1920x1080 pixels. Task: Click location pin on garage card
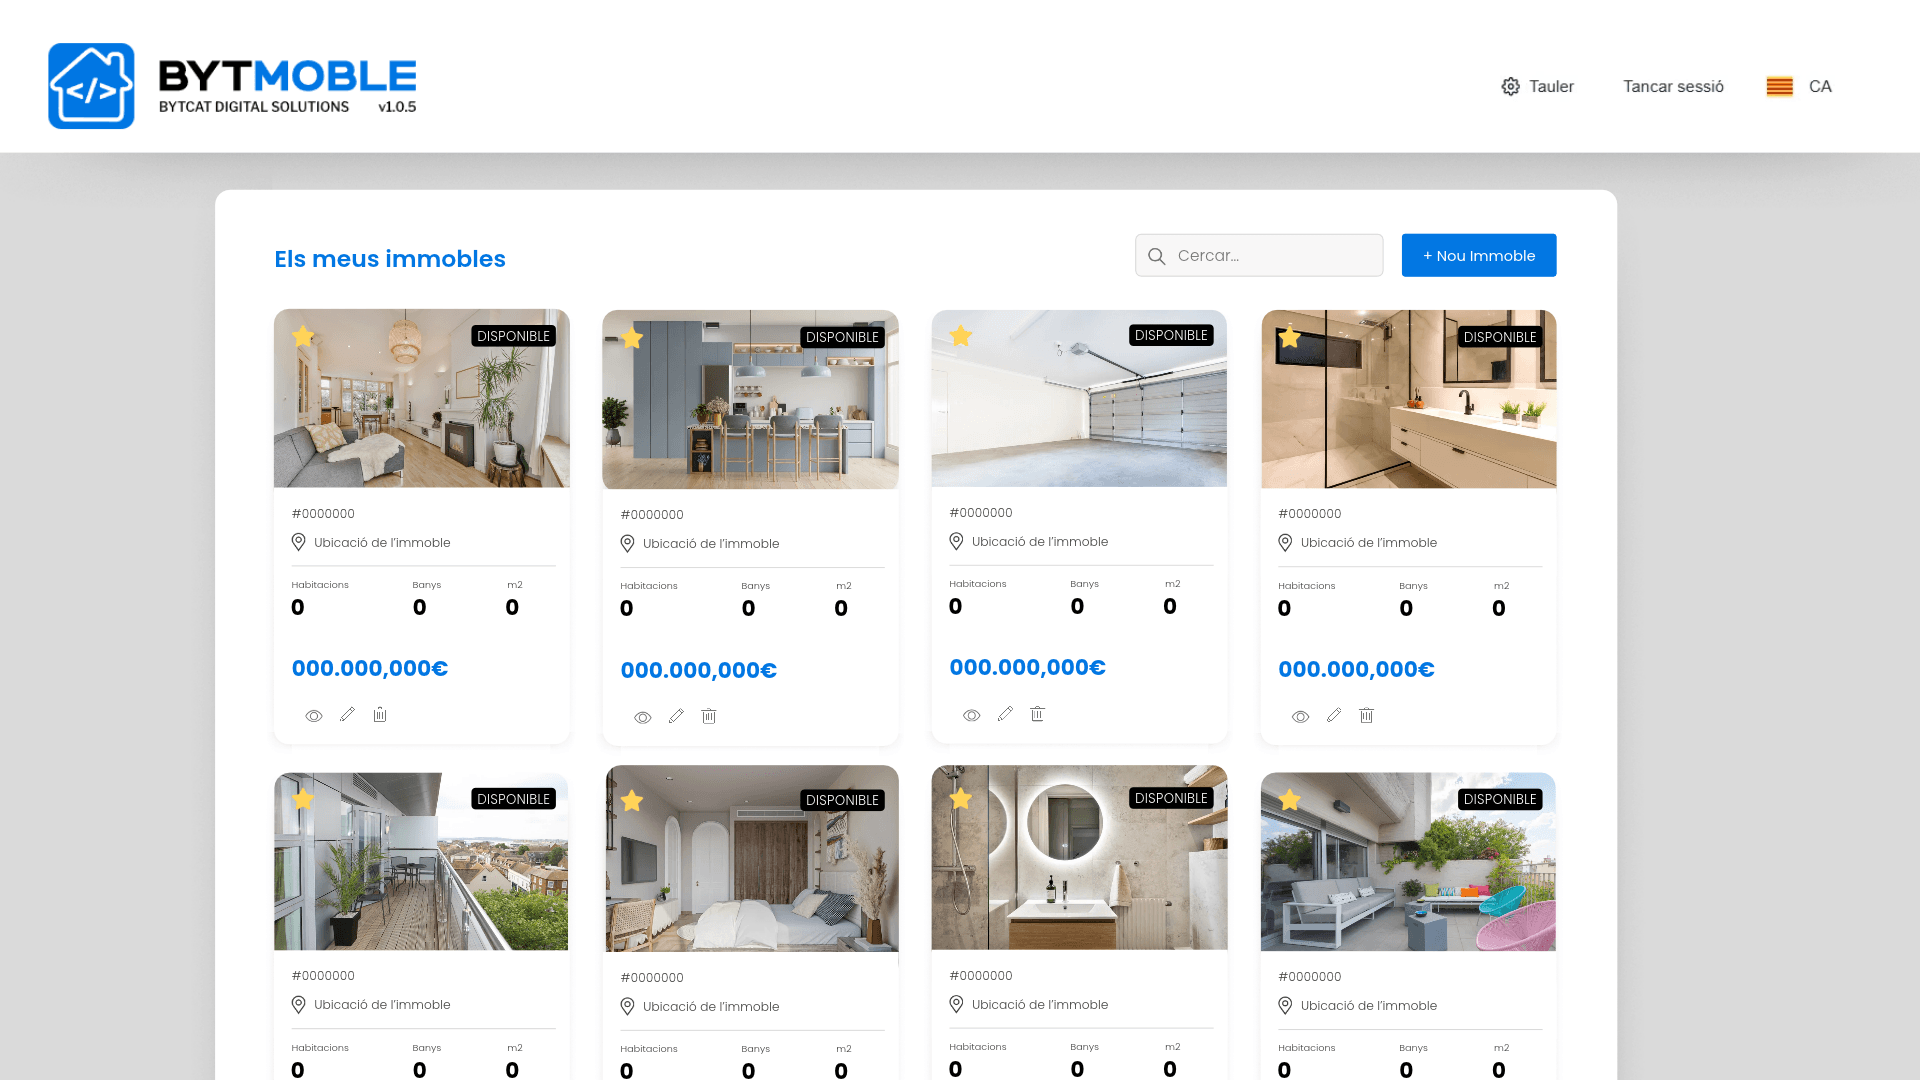click(x=956, y=541)
